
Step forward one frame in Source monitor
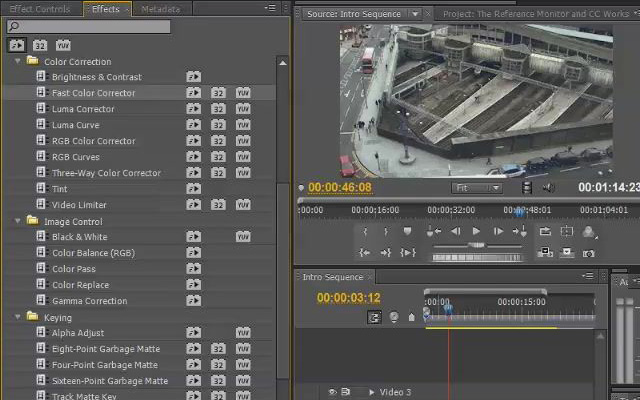[498, 231]
